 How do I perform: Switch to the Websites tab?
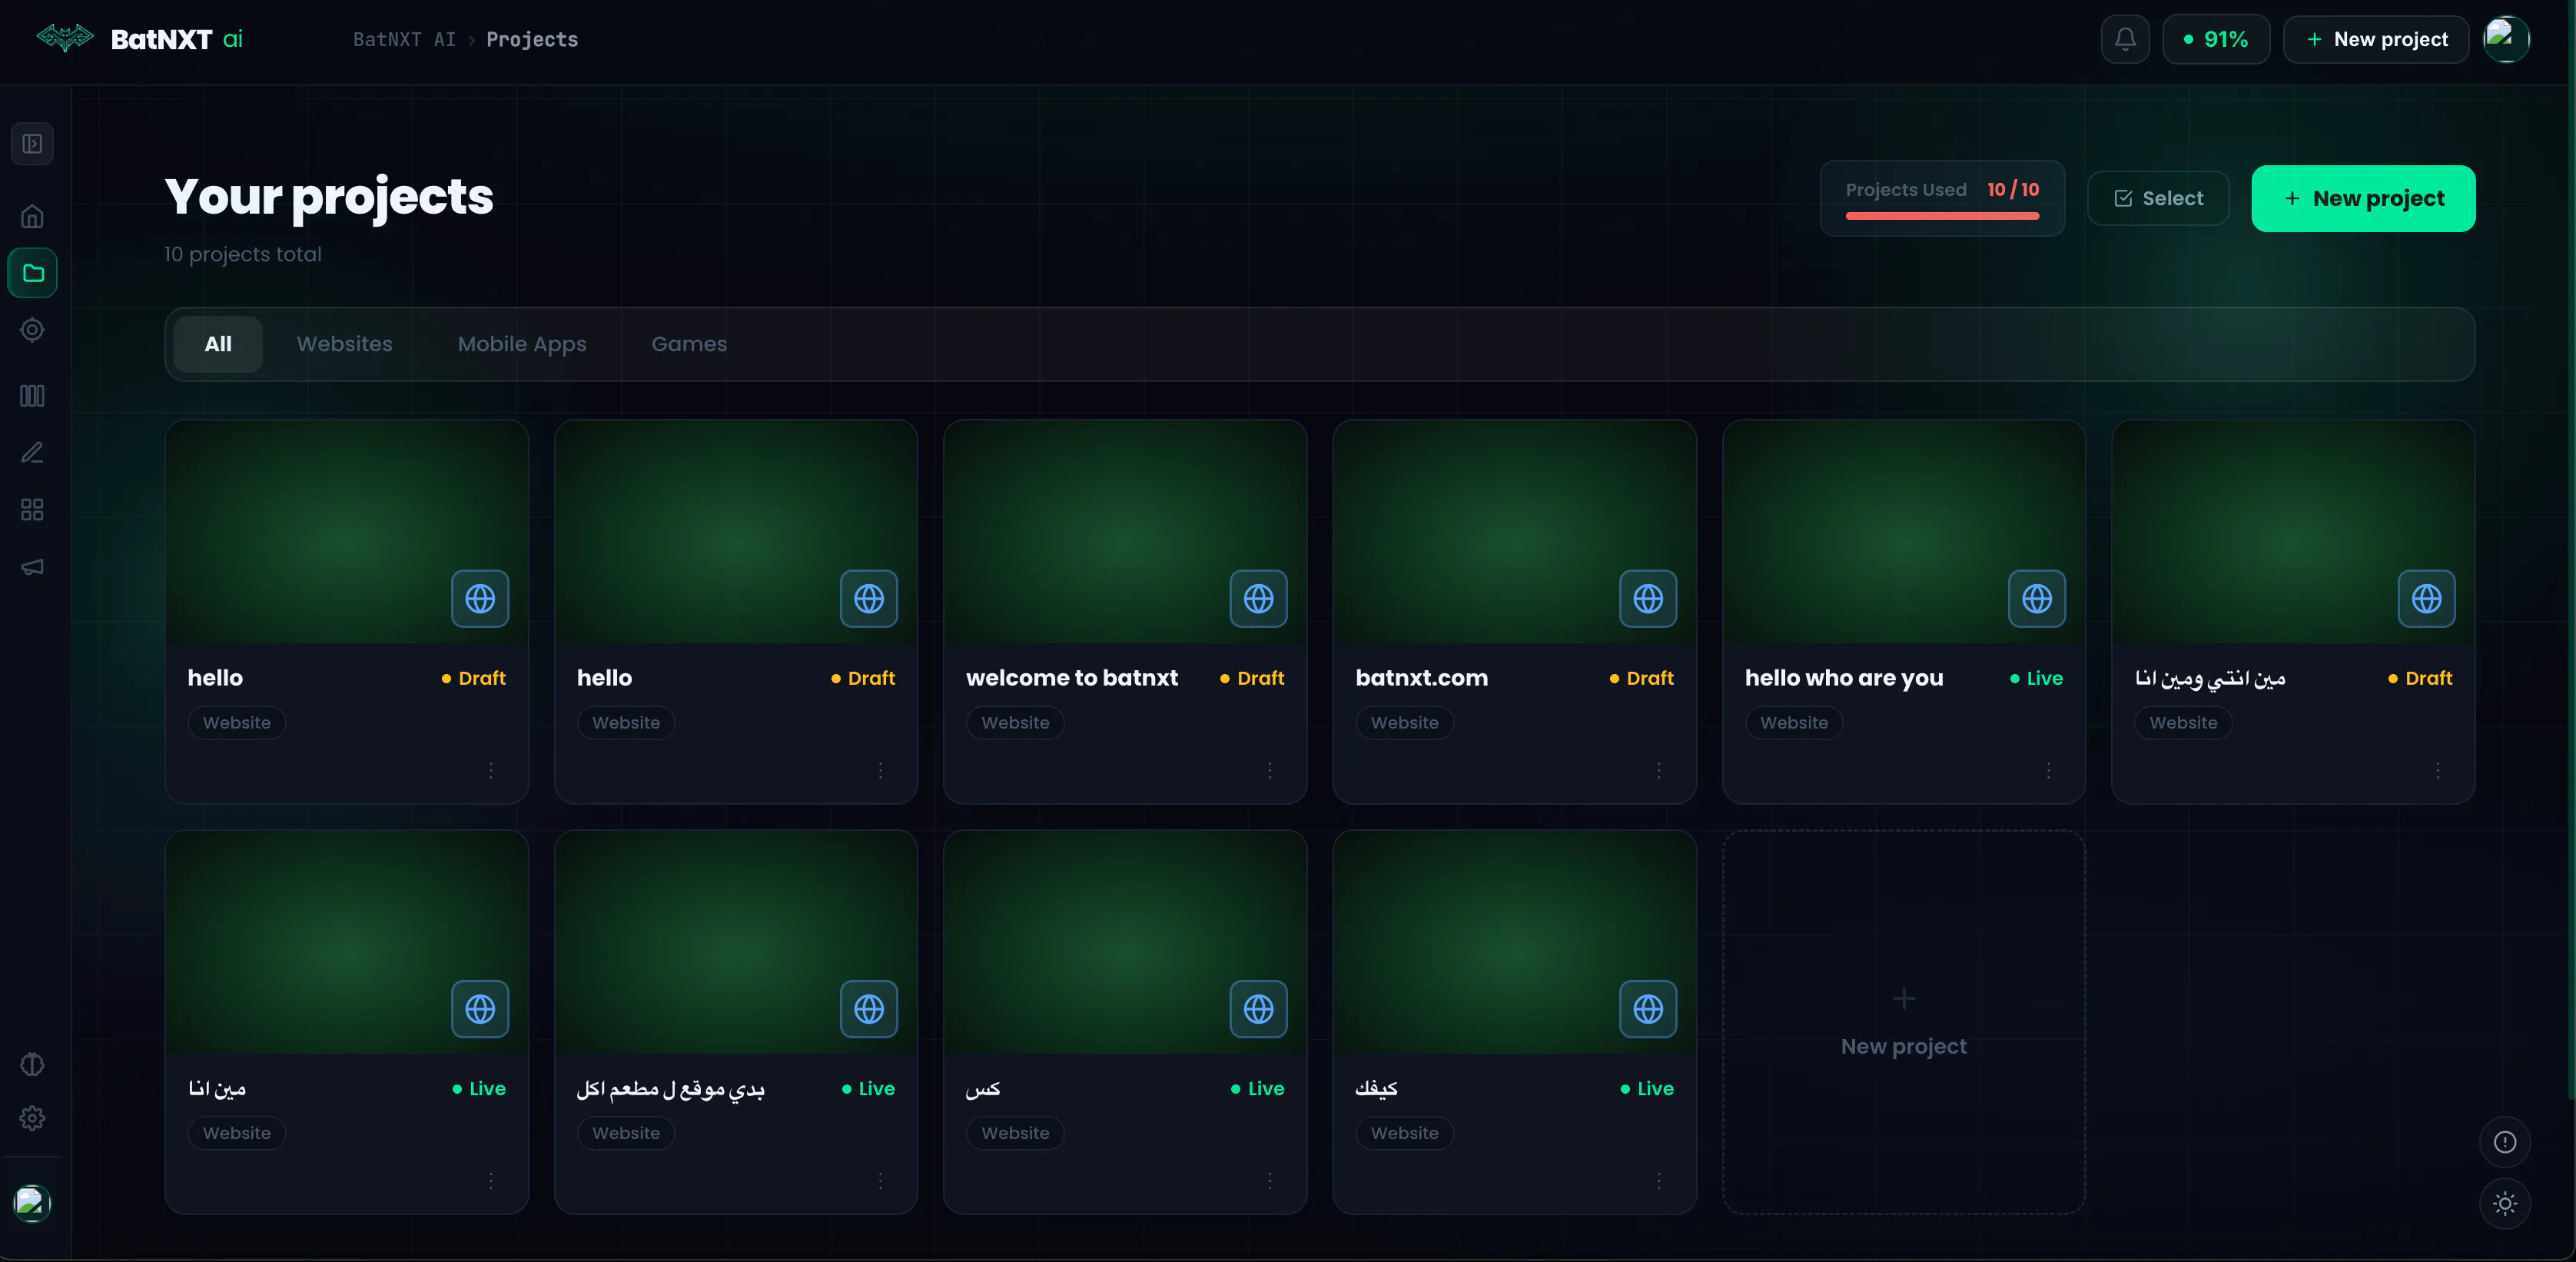(x=345, y=344)
